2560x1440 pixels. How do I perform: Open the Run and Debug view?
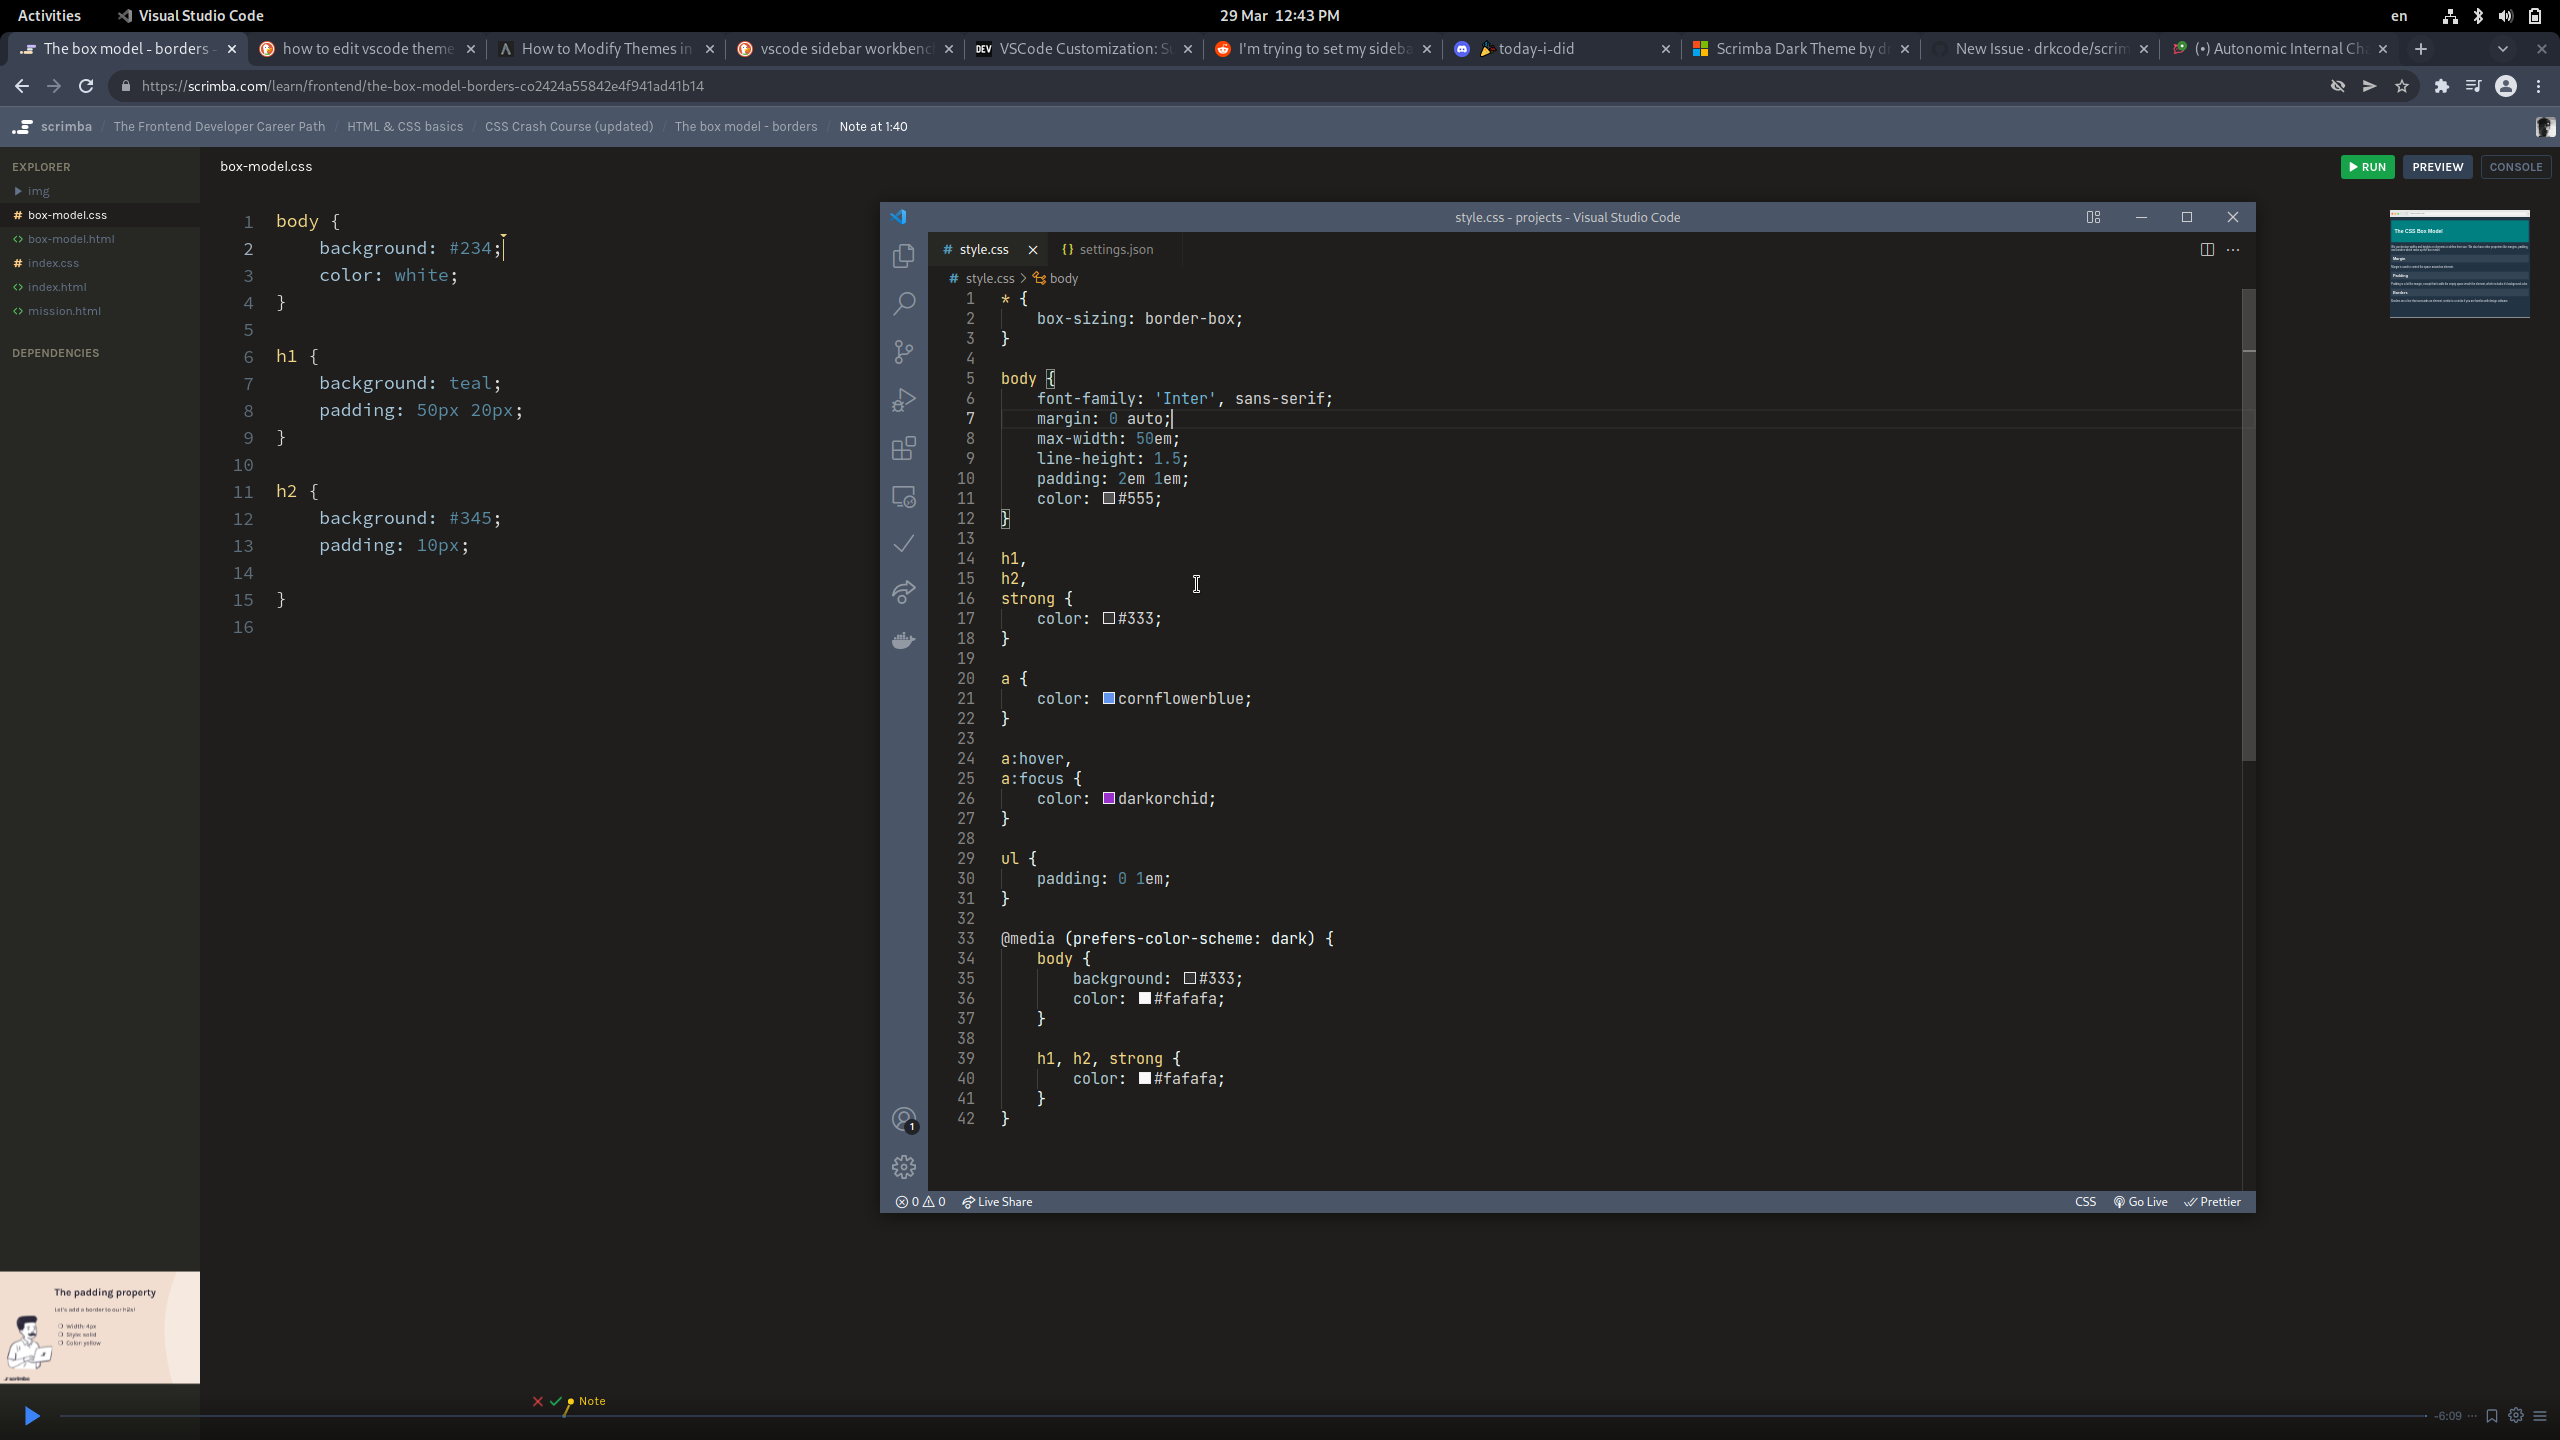point(903,399)
